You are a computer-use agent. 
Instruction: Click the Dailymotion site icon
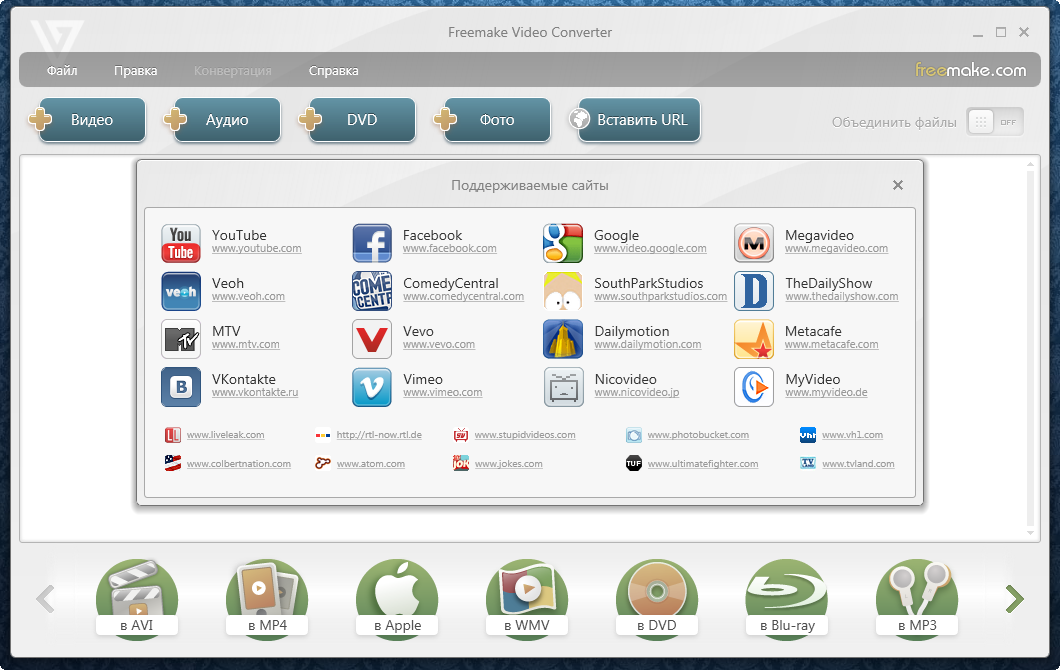click(x=563, y=340)
